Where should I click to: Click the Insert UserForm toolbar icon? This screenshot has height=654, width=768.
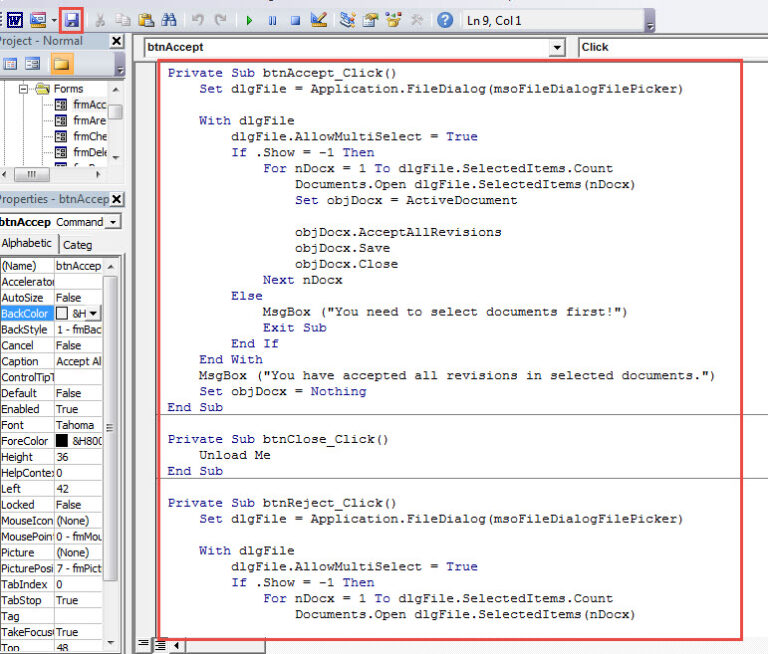[38, 21]
